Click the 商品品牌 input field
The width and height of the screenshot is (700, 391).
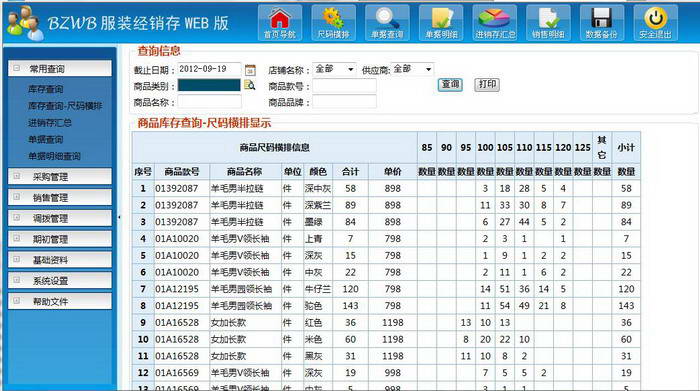click(x=344, y=102)
